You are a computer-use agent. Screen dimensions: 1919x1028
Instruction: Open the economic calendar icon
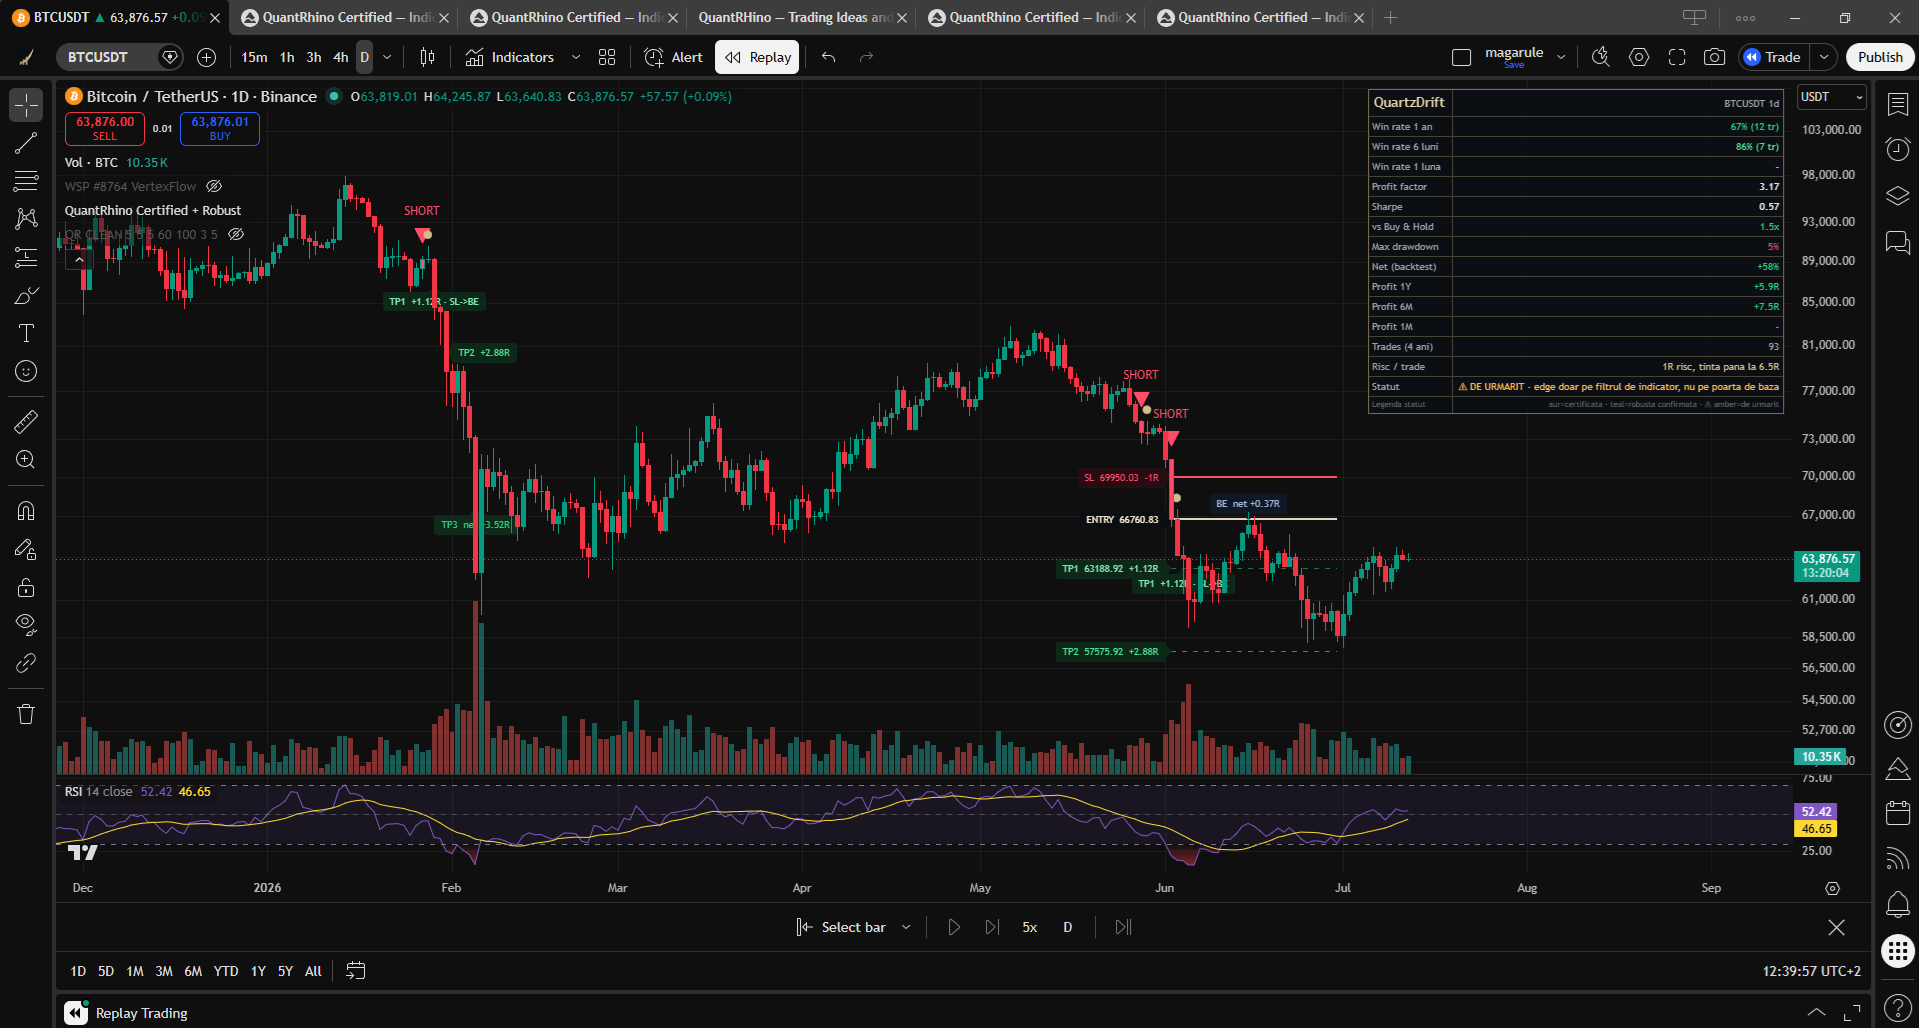point(1898,813)
